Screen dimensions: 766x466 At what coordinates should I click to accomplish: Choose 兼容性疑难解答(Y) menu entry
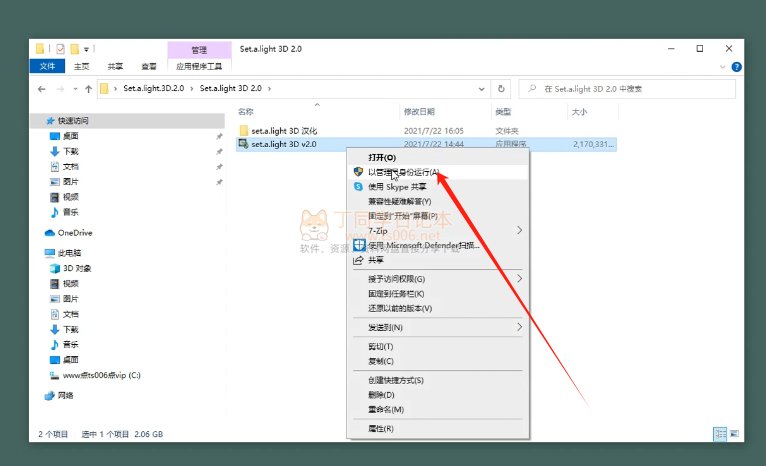point(438,201)
